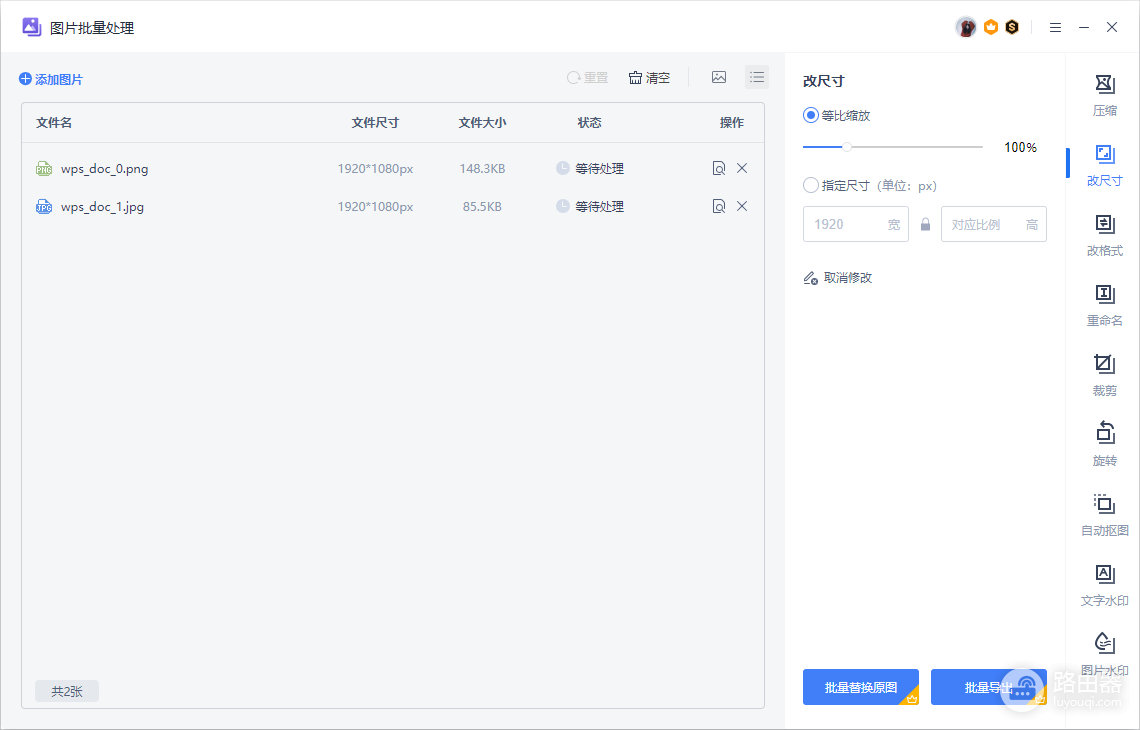Remove wps_doc_0.png from the list
Image resolution: width=1140 pixels, height=730 pixels.
click(x=742, y=168)
